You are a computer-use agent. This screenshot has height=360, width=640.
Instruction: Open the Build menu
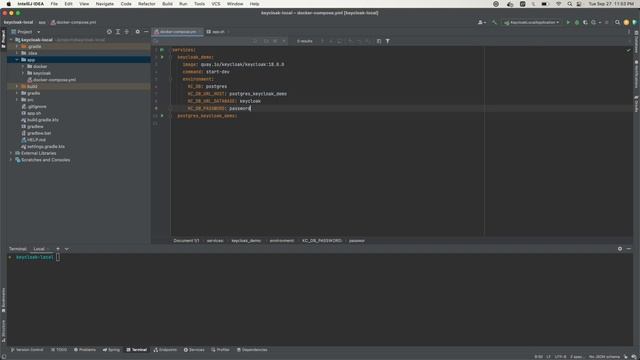[x=167, y=4]
